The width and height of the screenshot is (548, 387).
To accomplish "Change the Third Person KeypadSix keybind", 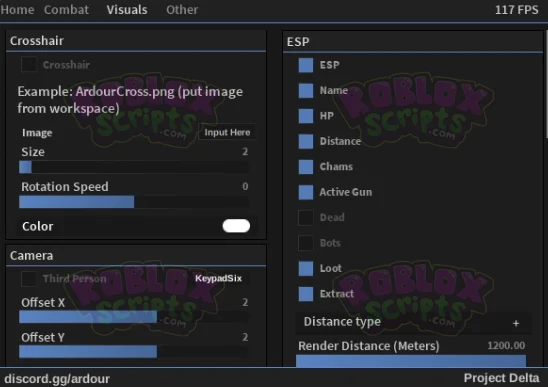I will (218, 278).
